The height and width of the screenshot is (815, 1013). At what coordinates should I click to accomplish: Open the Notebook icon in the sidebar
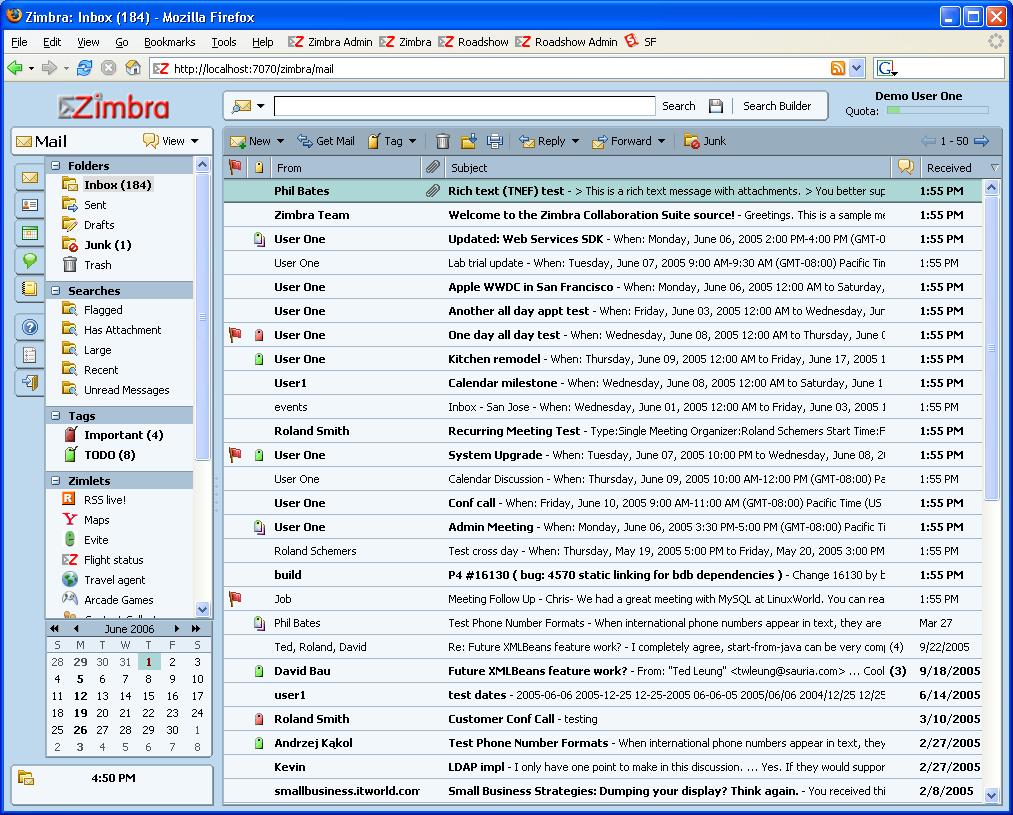tap(28, 289)
